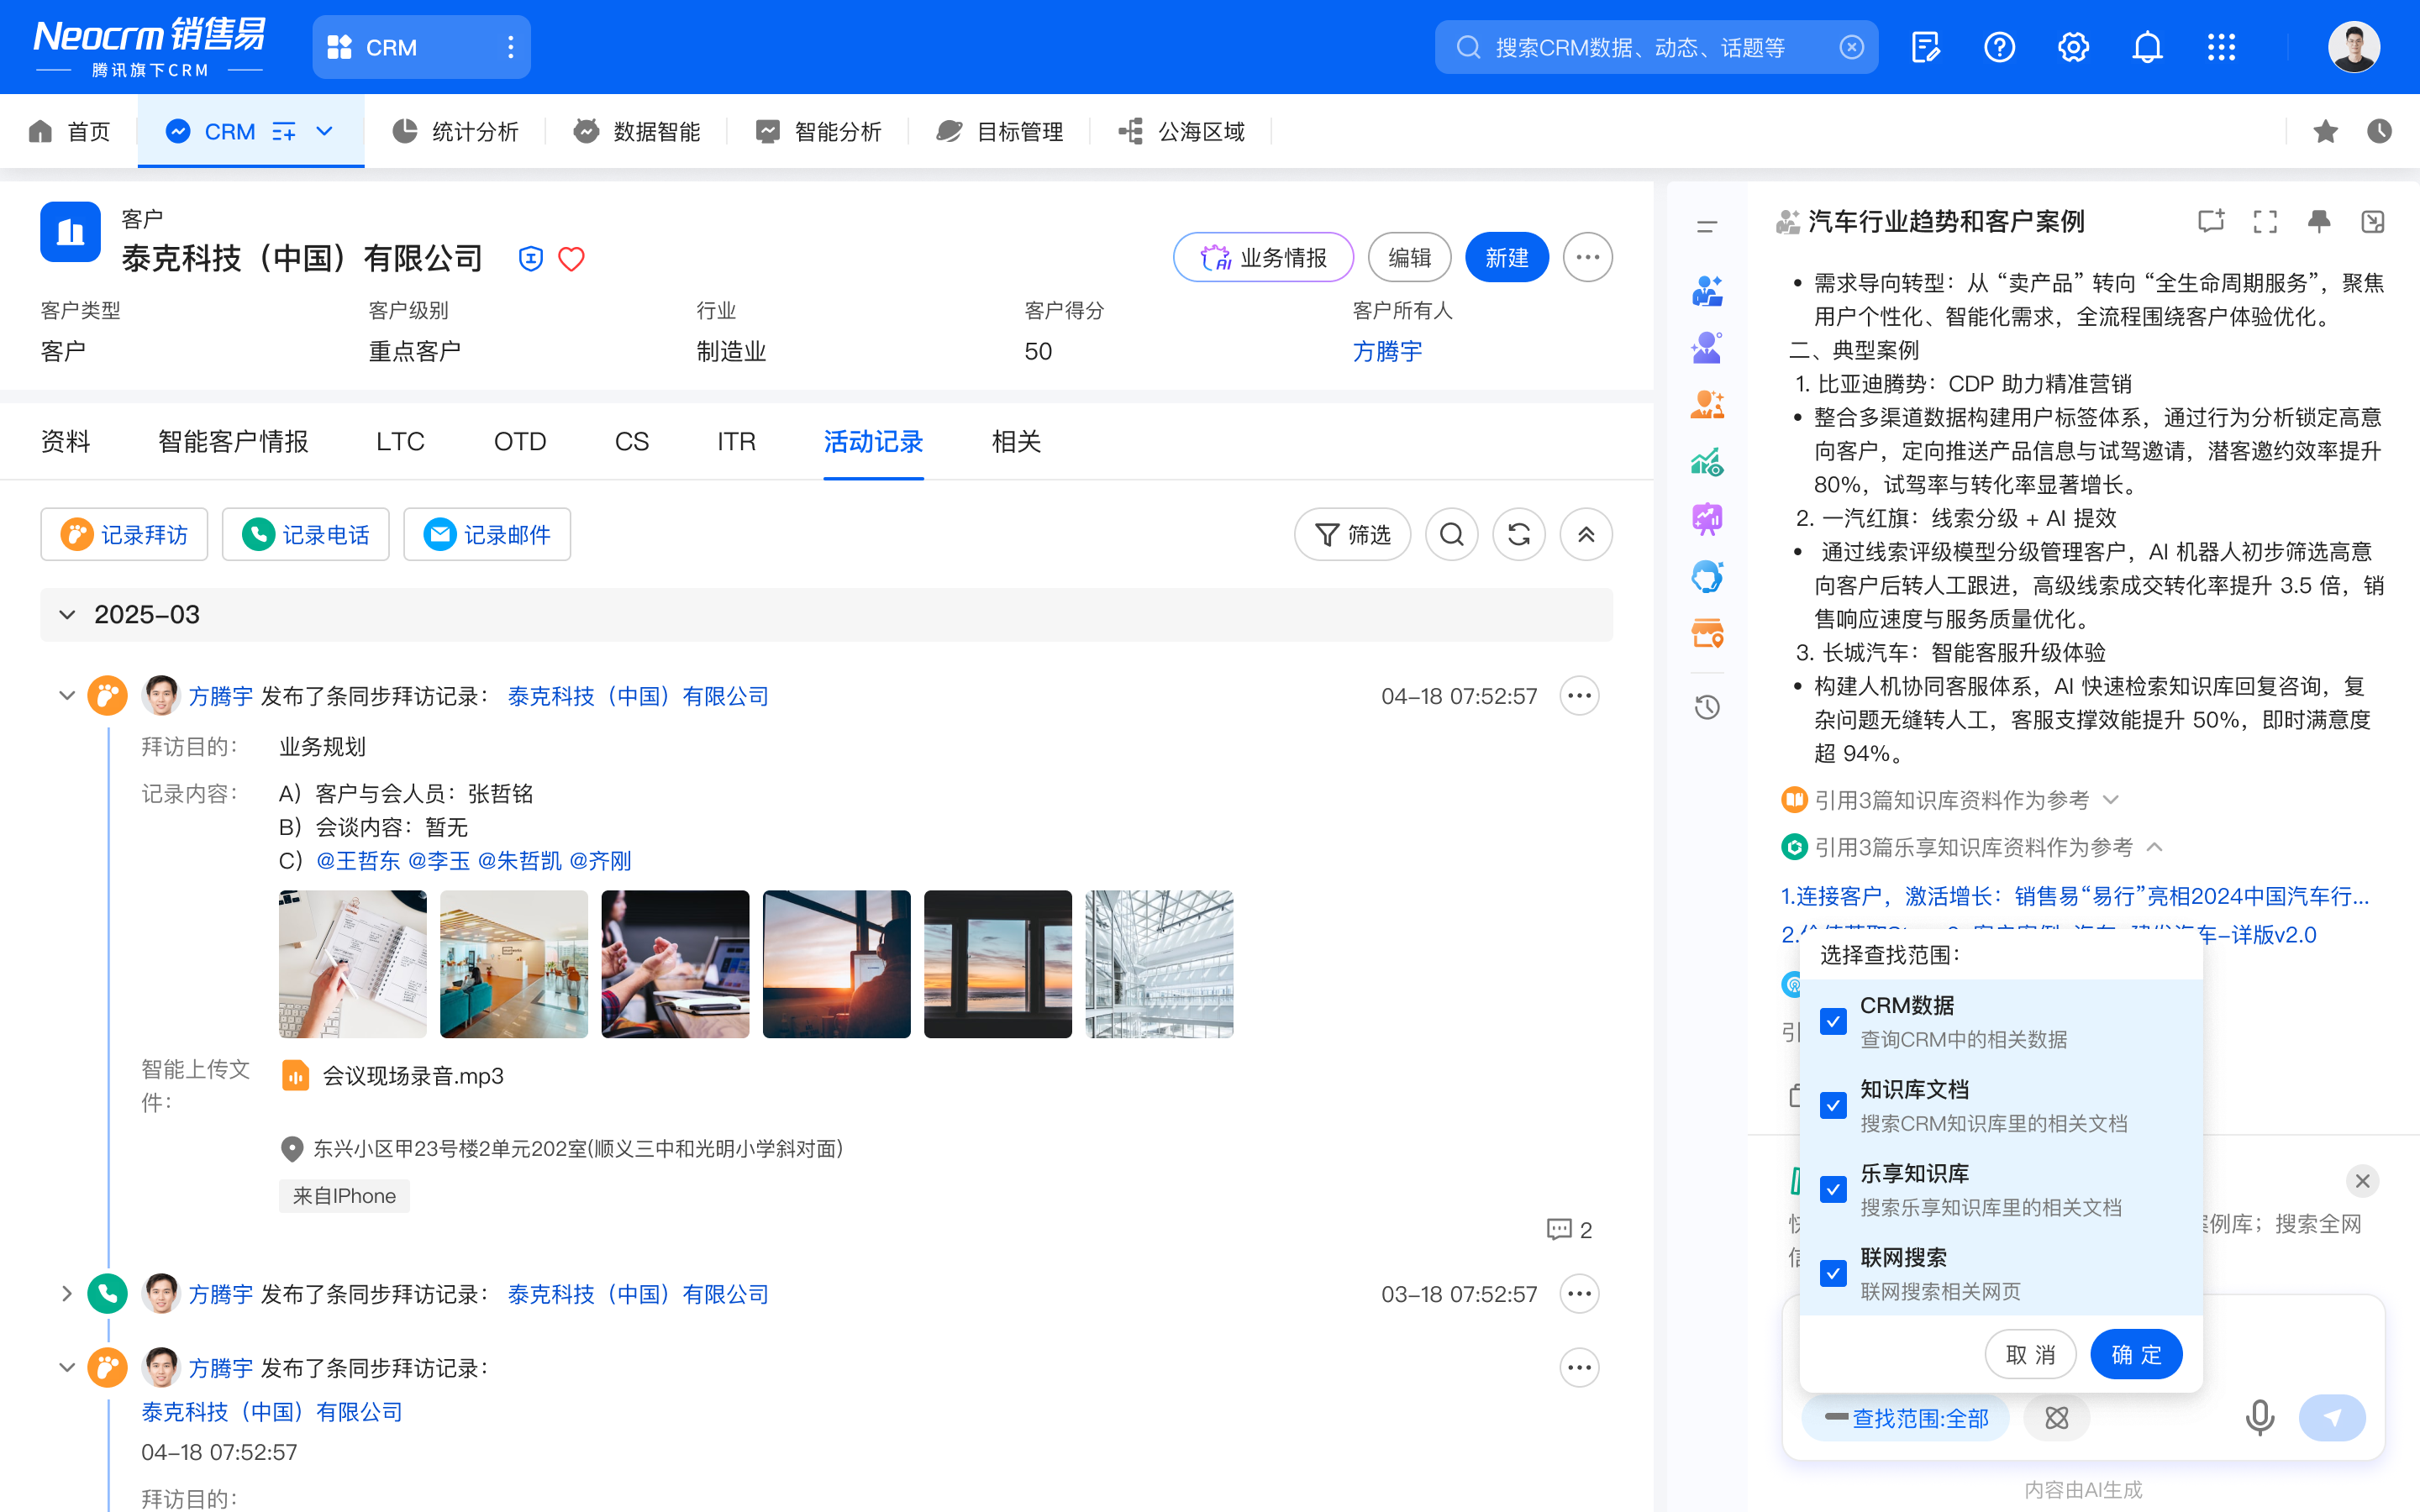This screenshot has height=1512, width=2420.
Task: Click the 确定 confirm button
Action: tap(2136, 1355)
